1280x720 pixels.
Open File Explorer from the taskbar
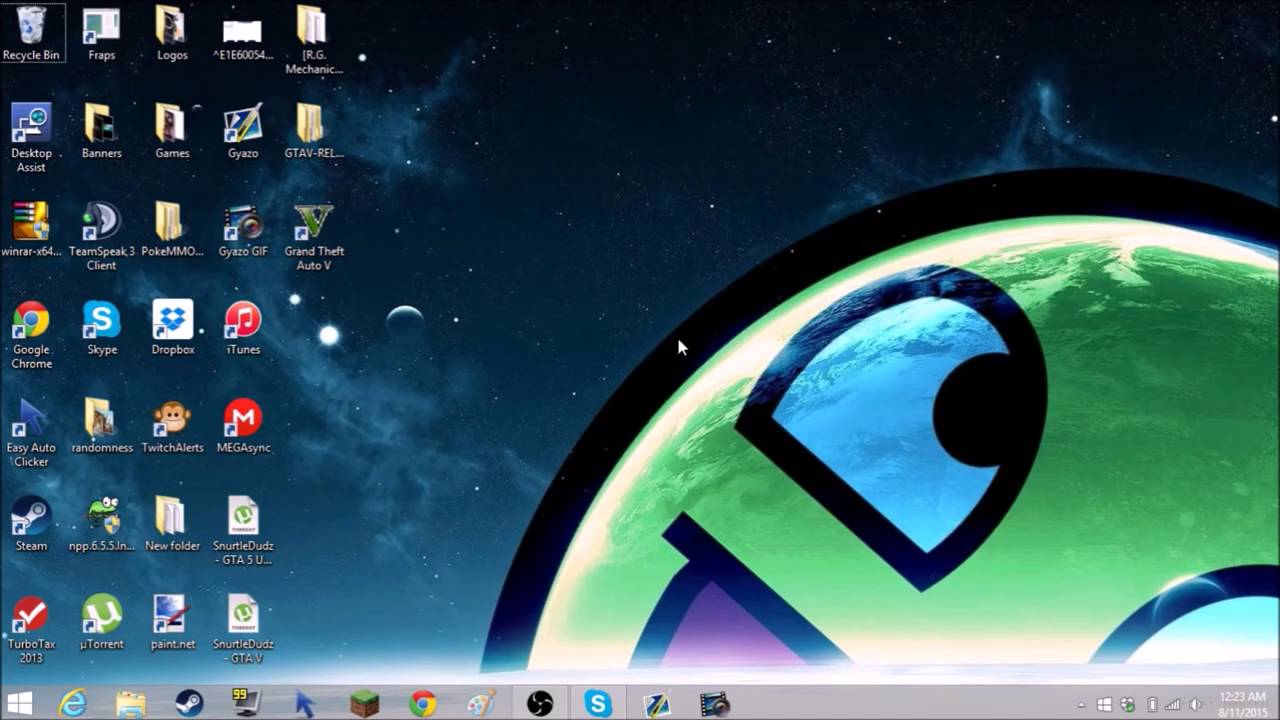coord(131,703)
